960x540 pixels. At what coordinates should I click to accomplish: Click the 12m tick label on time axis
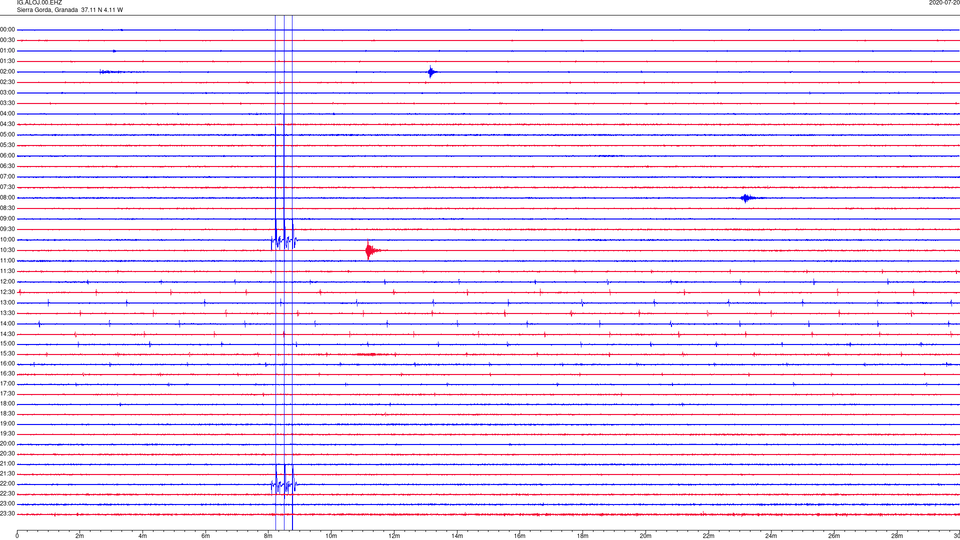pyautogui.click(x=394, y=536)
